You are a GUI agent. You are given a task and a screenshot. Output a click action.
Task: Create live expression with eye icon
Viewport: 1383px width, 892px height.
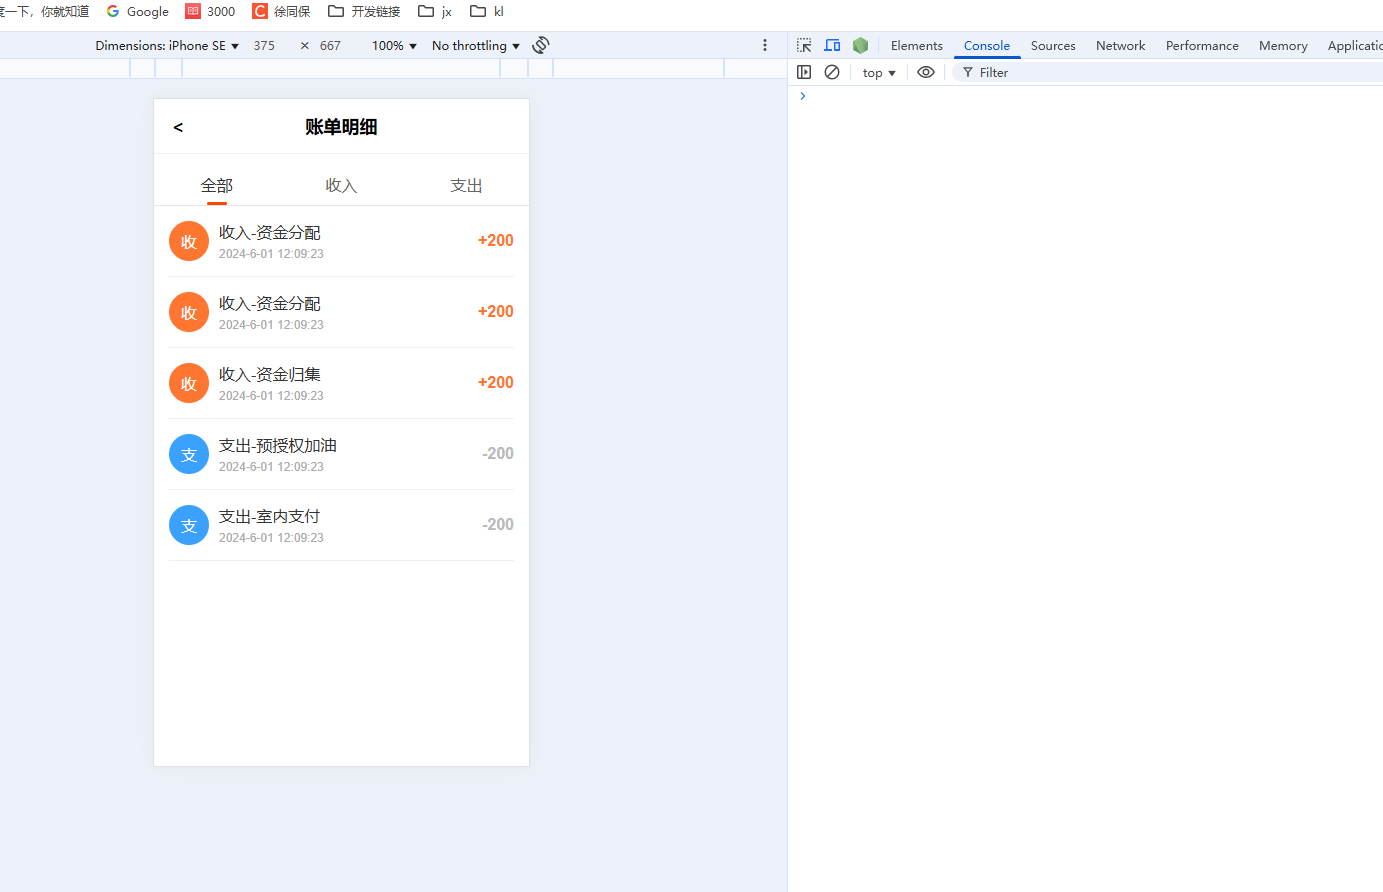(x=926, y=72)
